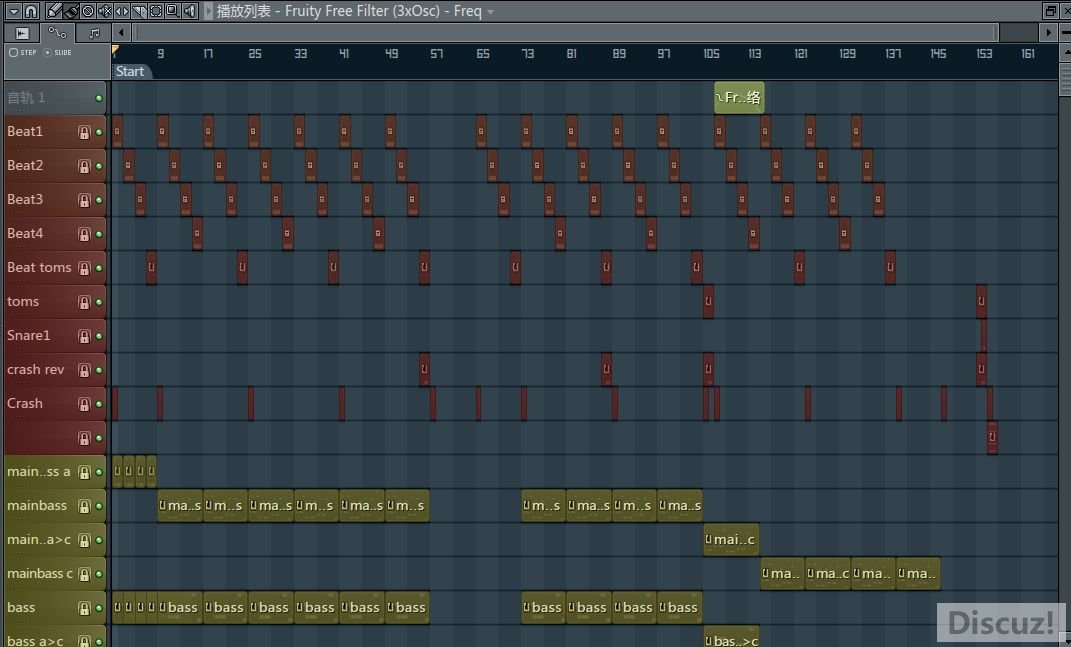Select the Fr..络 automation clip
Screen dimensions: 1071x647
(x=739, y=98)
